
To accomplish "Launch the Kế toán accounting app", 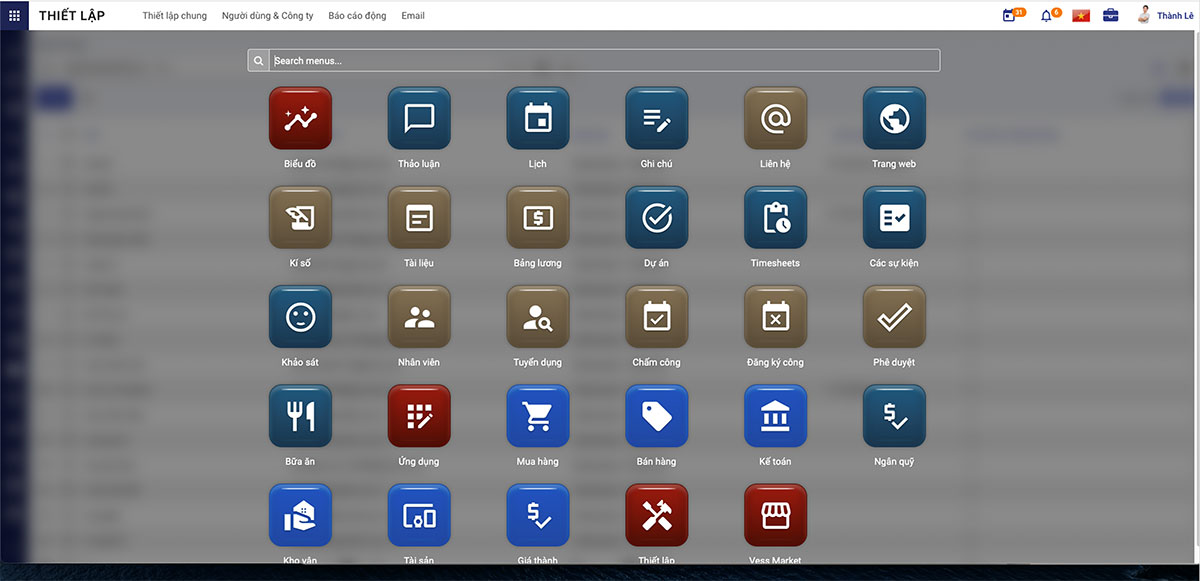I will [775, 416].
